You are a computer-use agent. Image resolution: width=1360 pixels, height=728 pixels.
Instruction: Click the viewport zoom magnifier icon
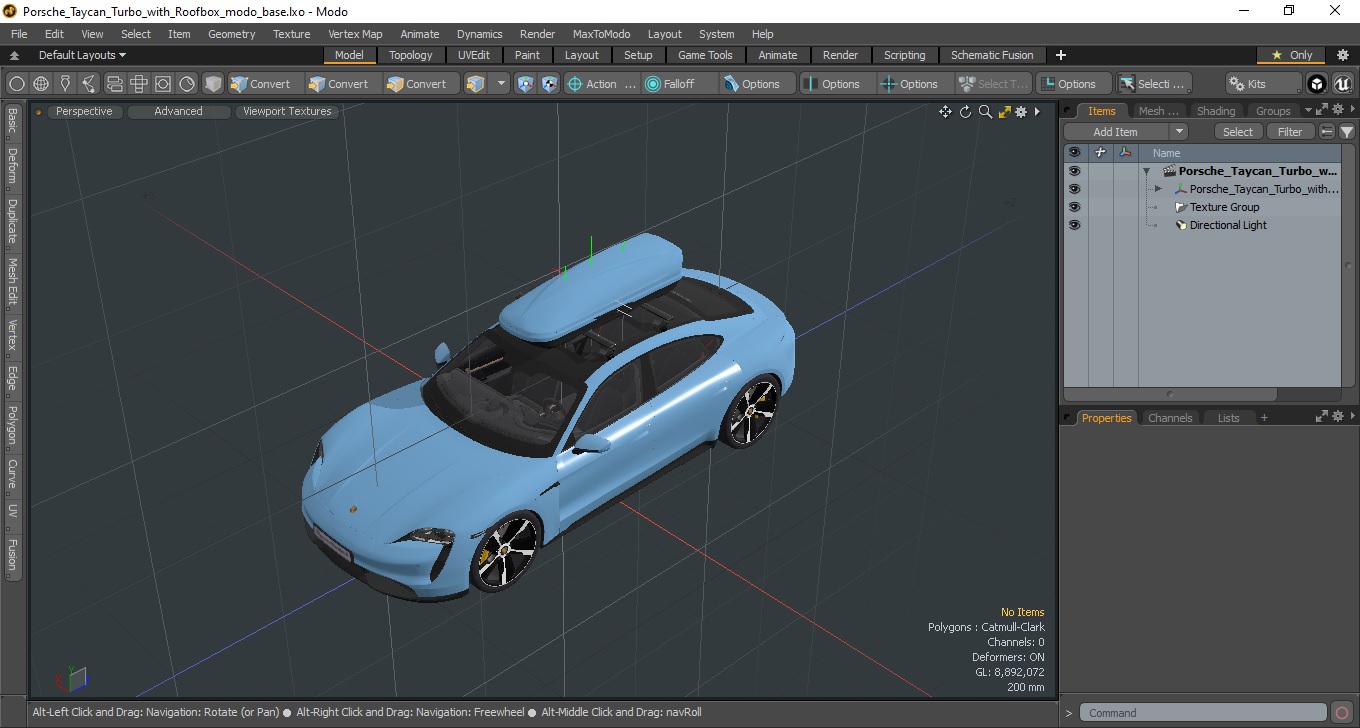pyautogui.click(x=985, y=112)
